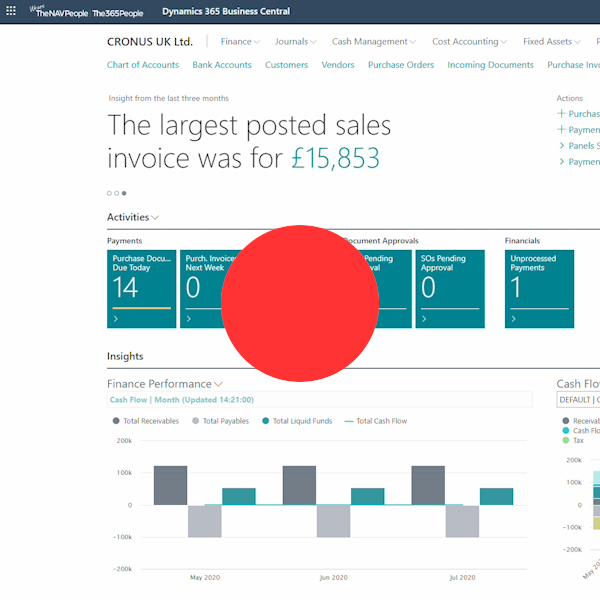Click the £15,853 invoice amount
600x600 pixels.
pyautogui.click(x=335, y=158)
